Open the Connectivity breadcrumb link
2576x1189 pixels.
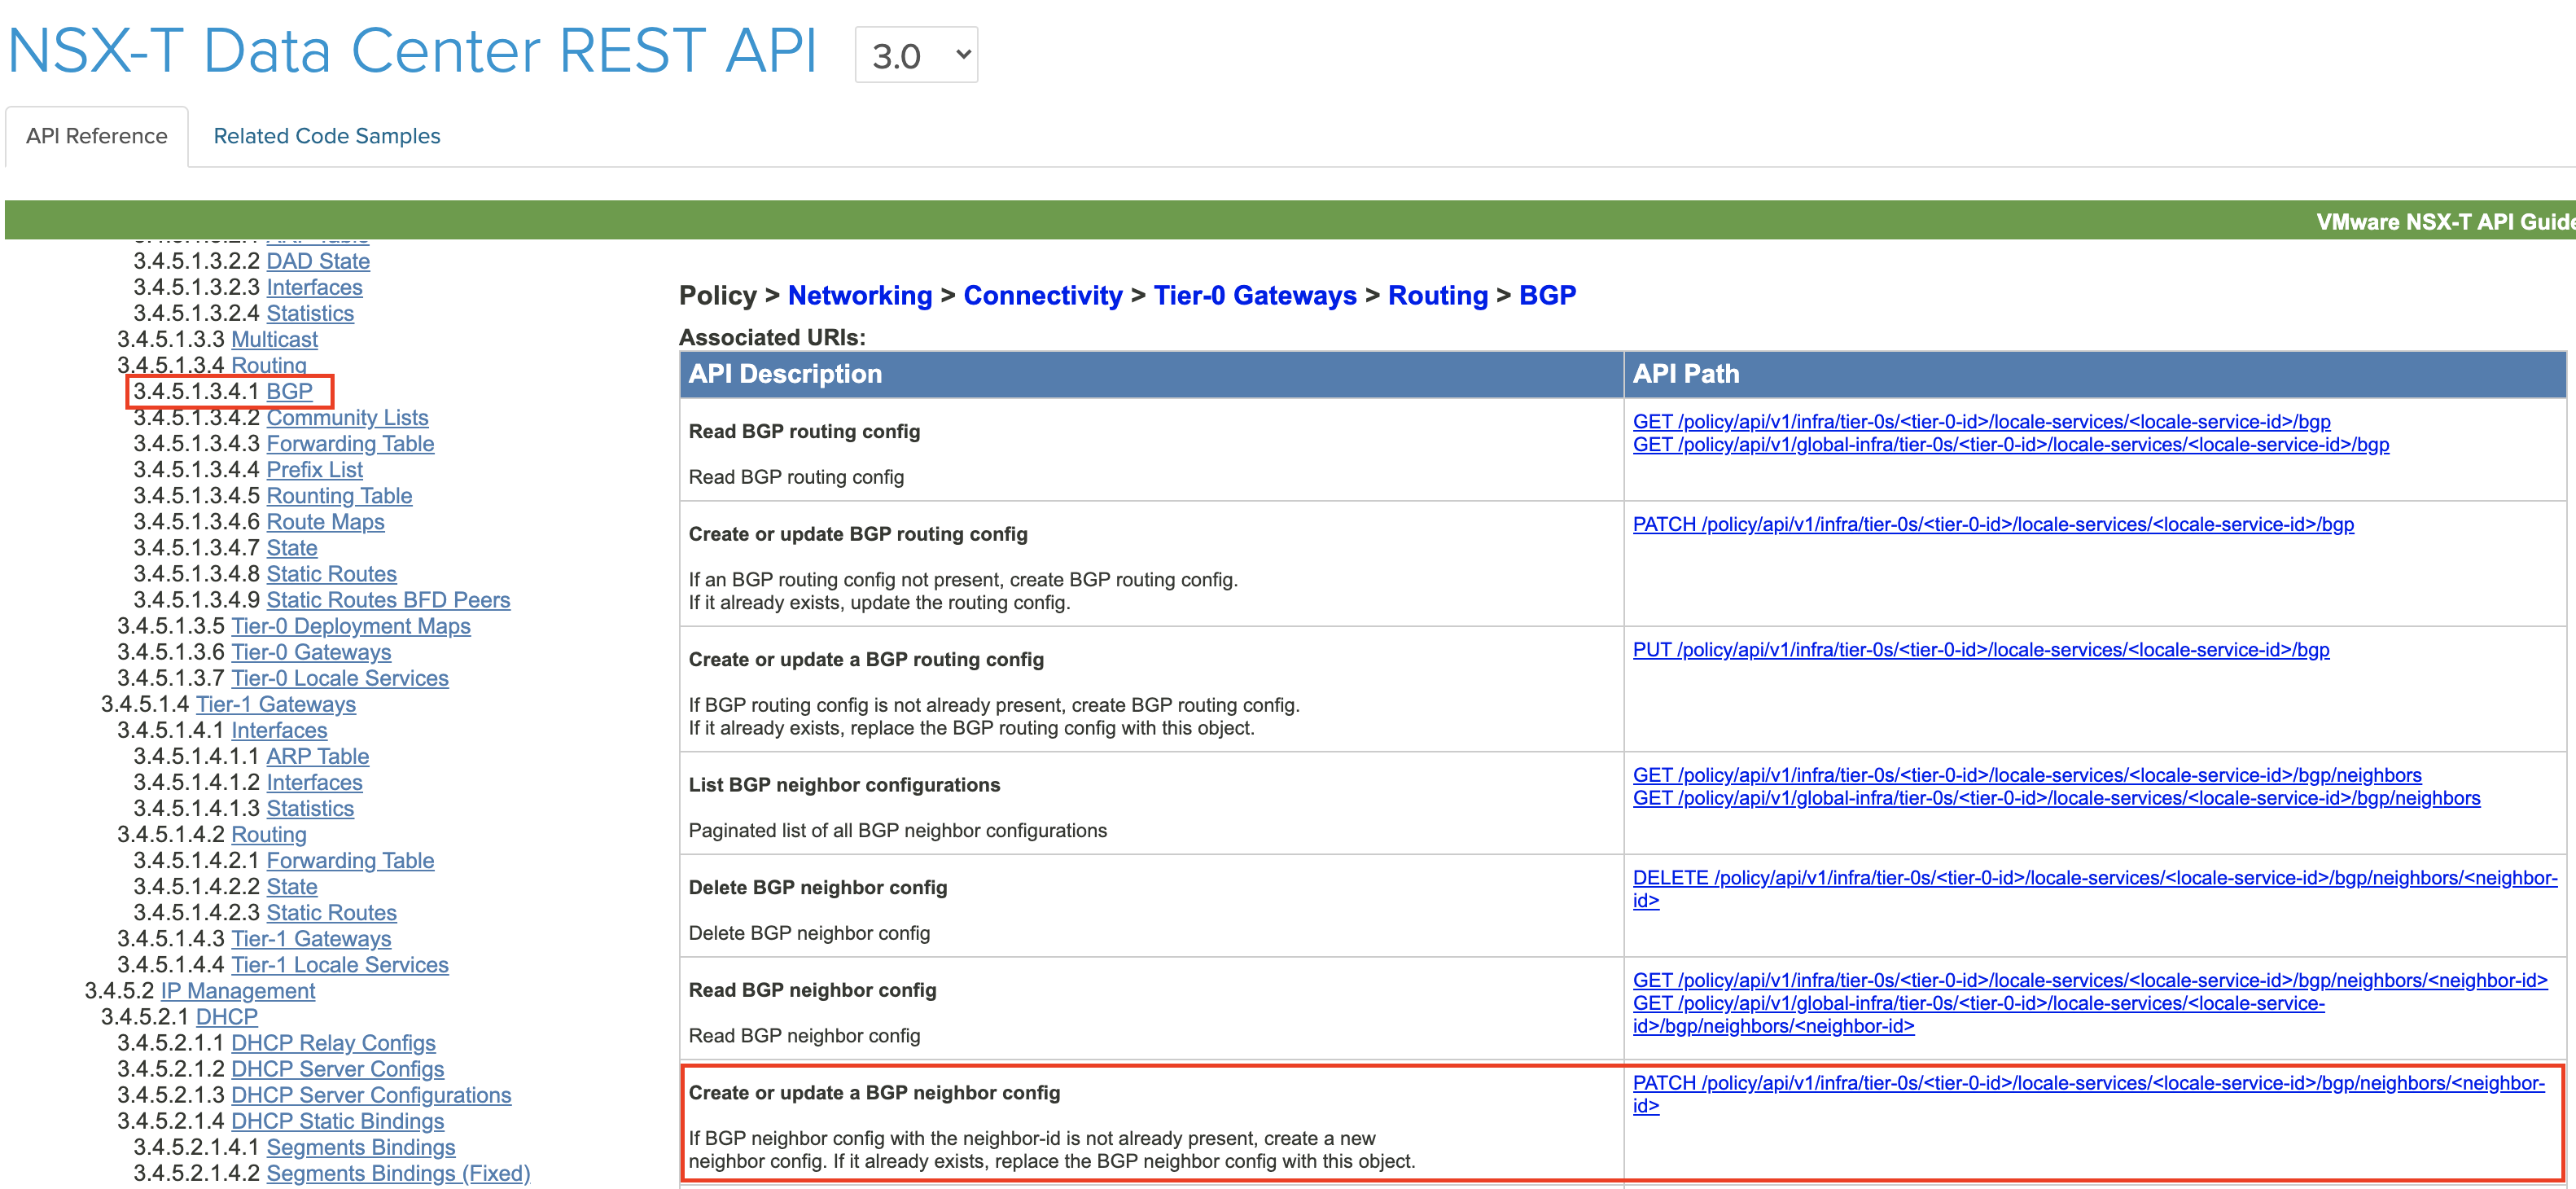click(1042, 295)
